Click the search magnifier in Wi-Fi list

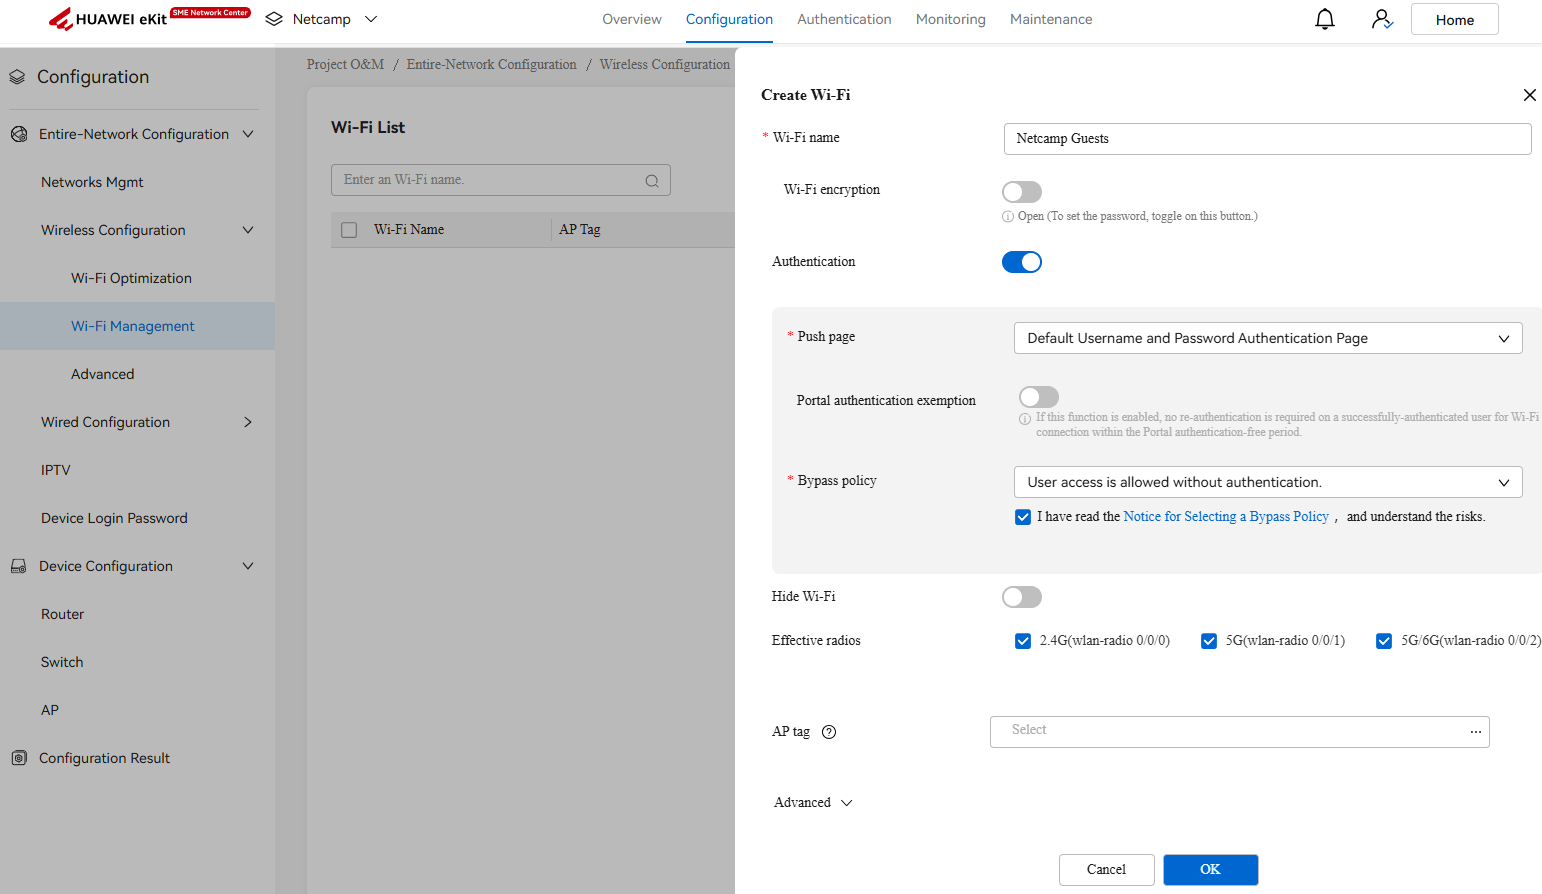[652, 181]
